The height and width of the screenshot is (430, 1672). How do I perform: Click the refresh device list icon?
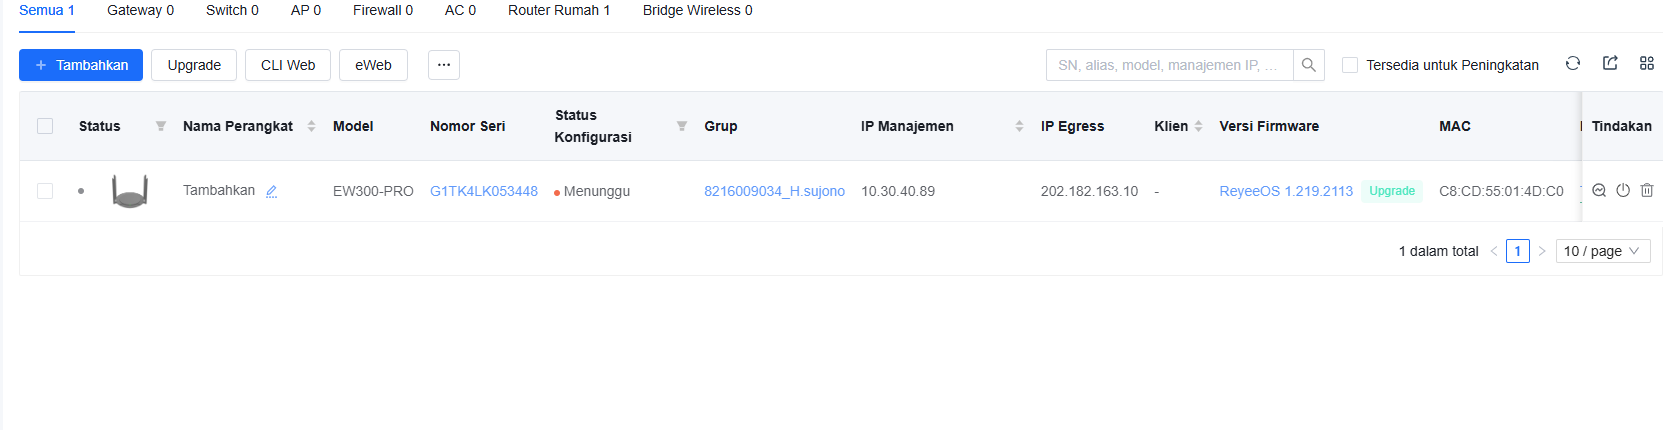1573,63
